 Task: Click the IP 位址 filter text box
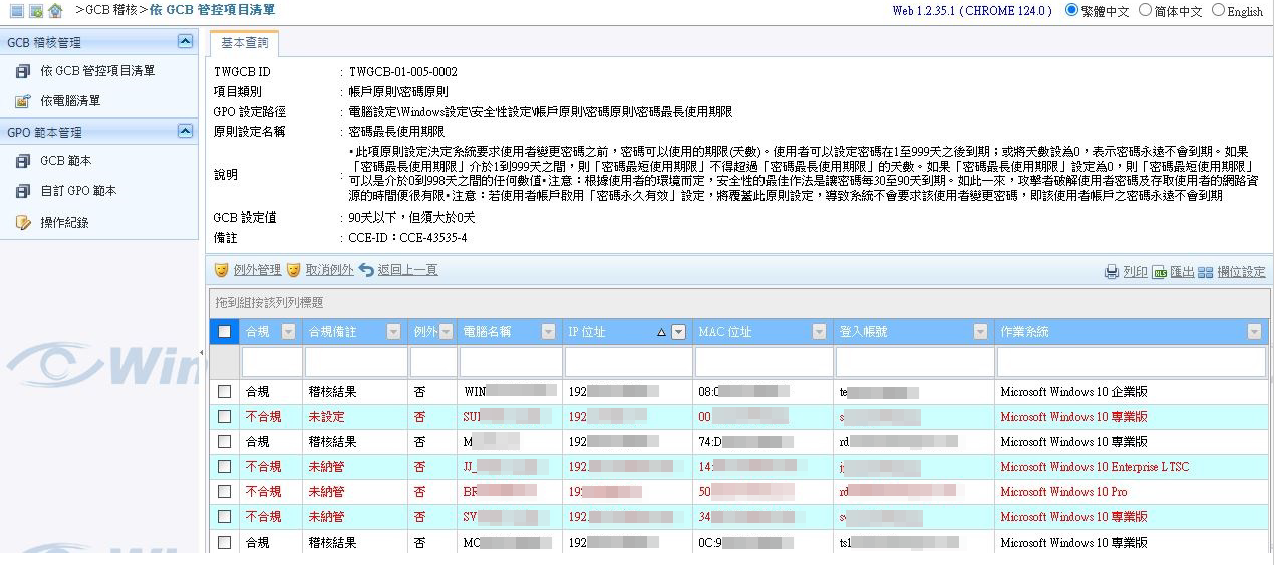(627, 362)
